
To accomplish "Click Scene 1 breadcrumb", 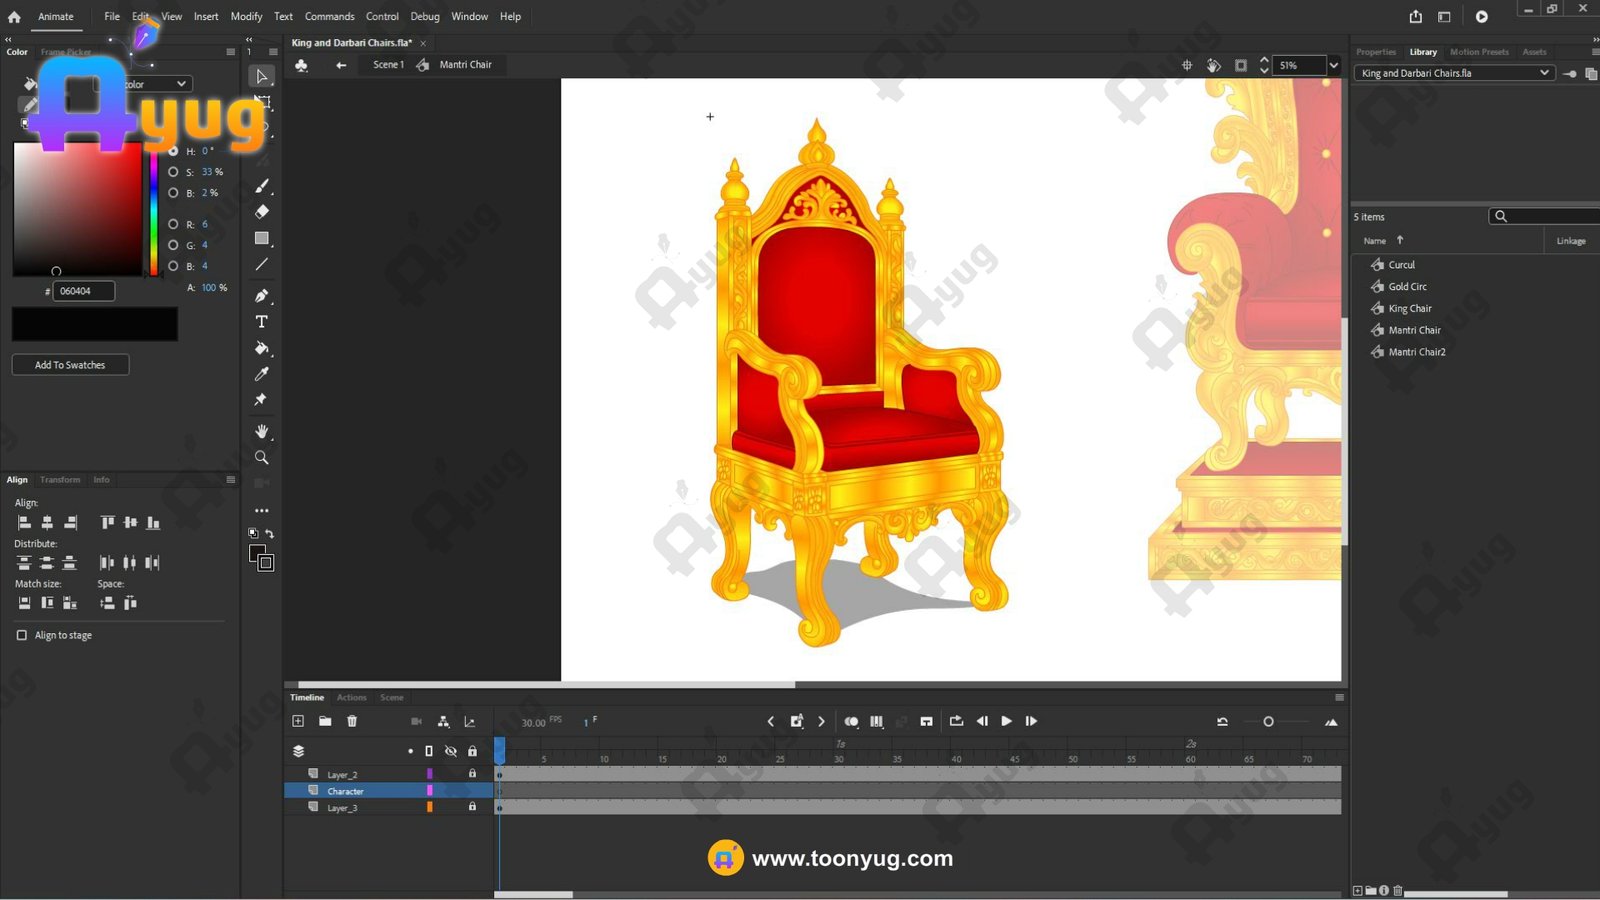I will point(388,65).
